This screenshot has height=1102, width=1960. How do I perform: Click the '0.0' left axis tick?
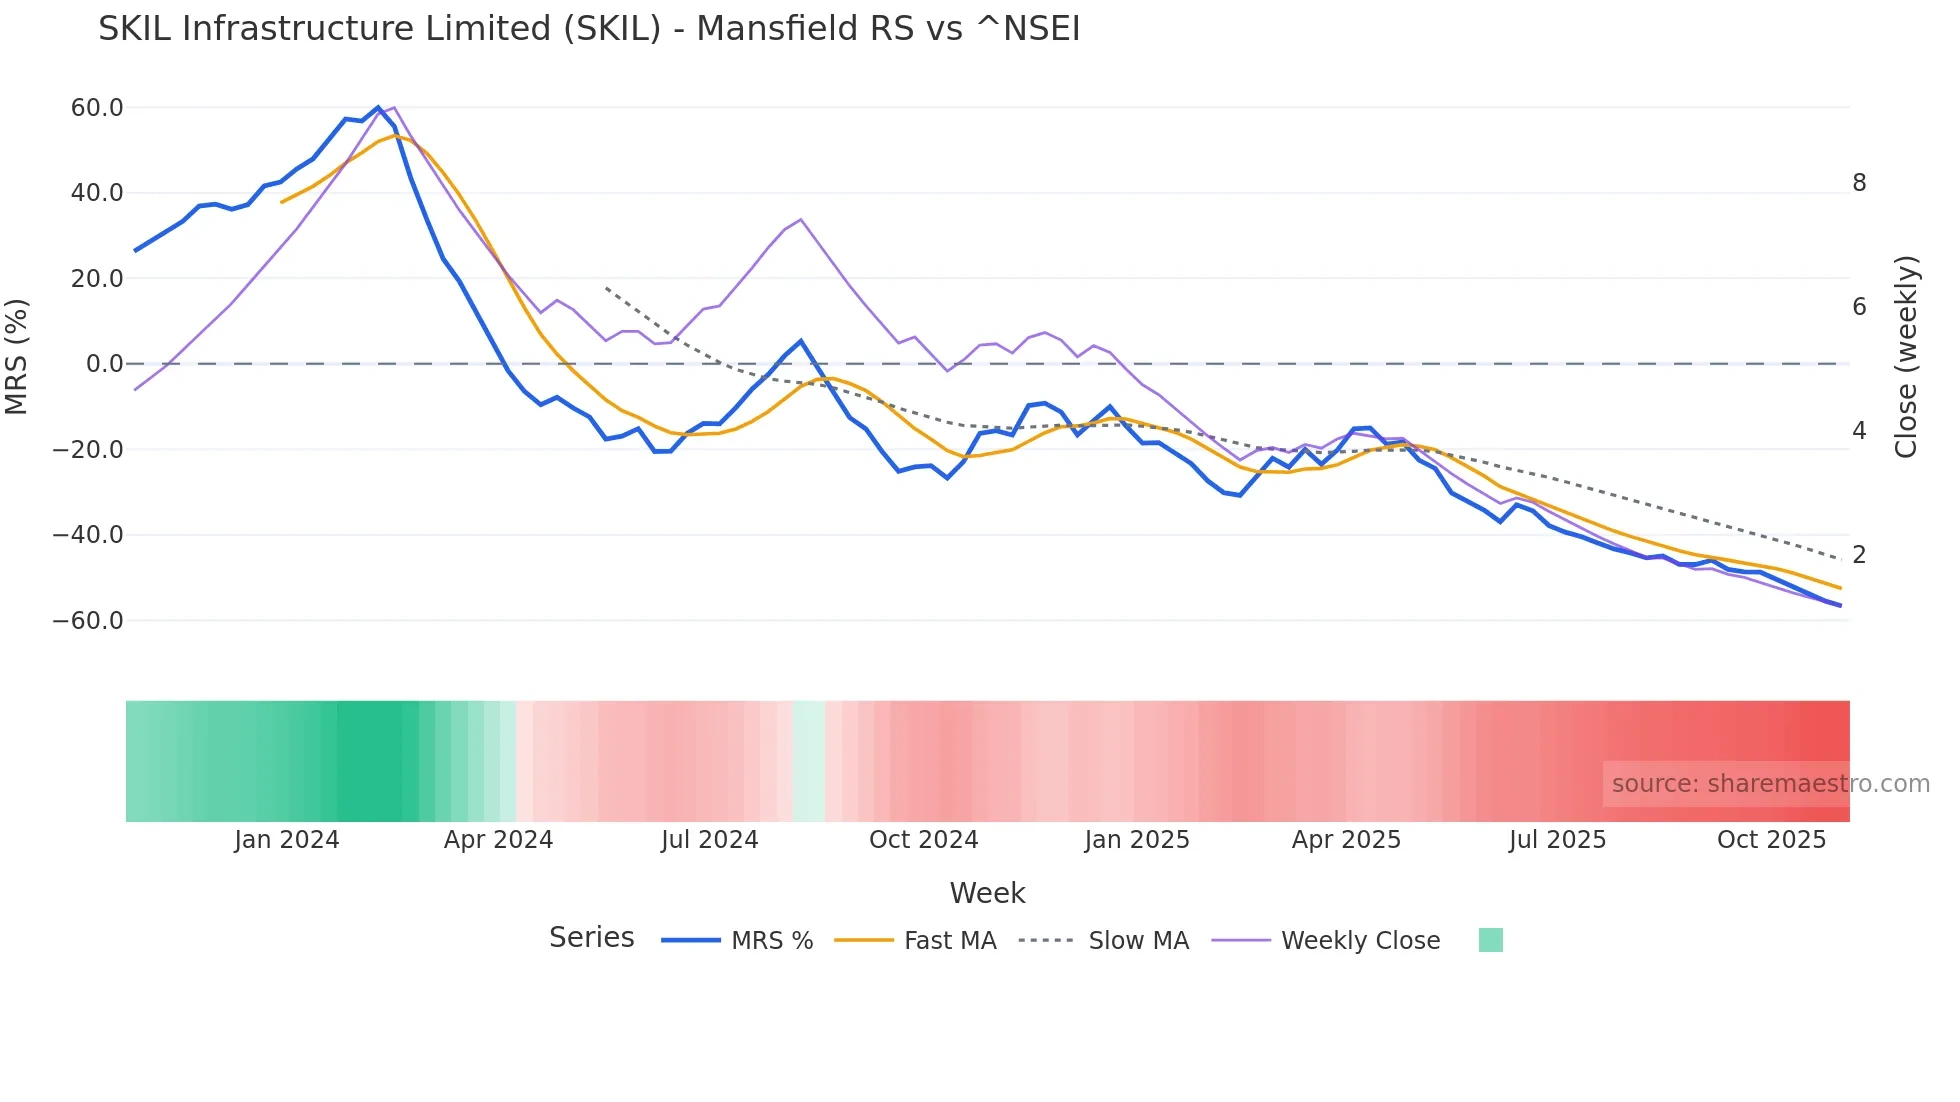point(105,364)
